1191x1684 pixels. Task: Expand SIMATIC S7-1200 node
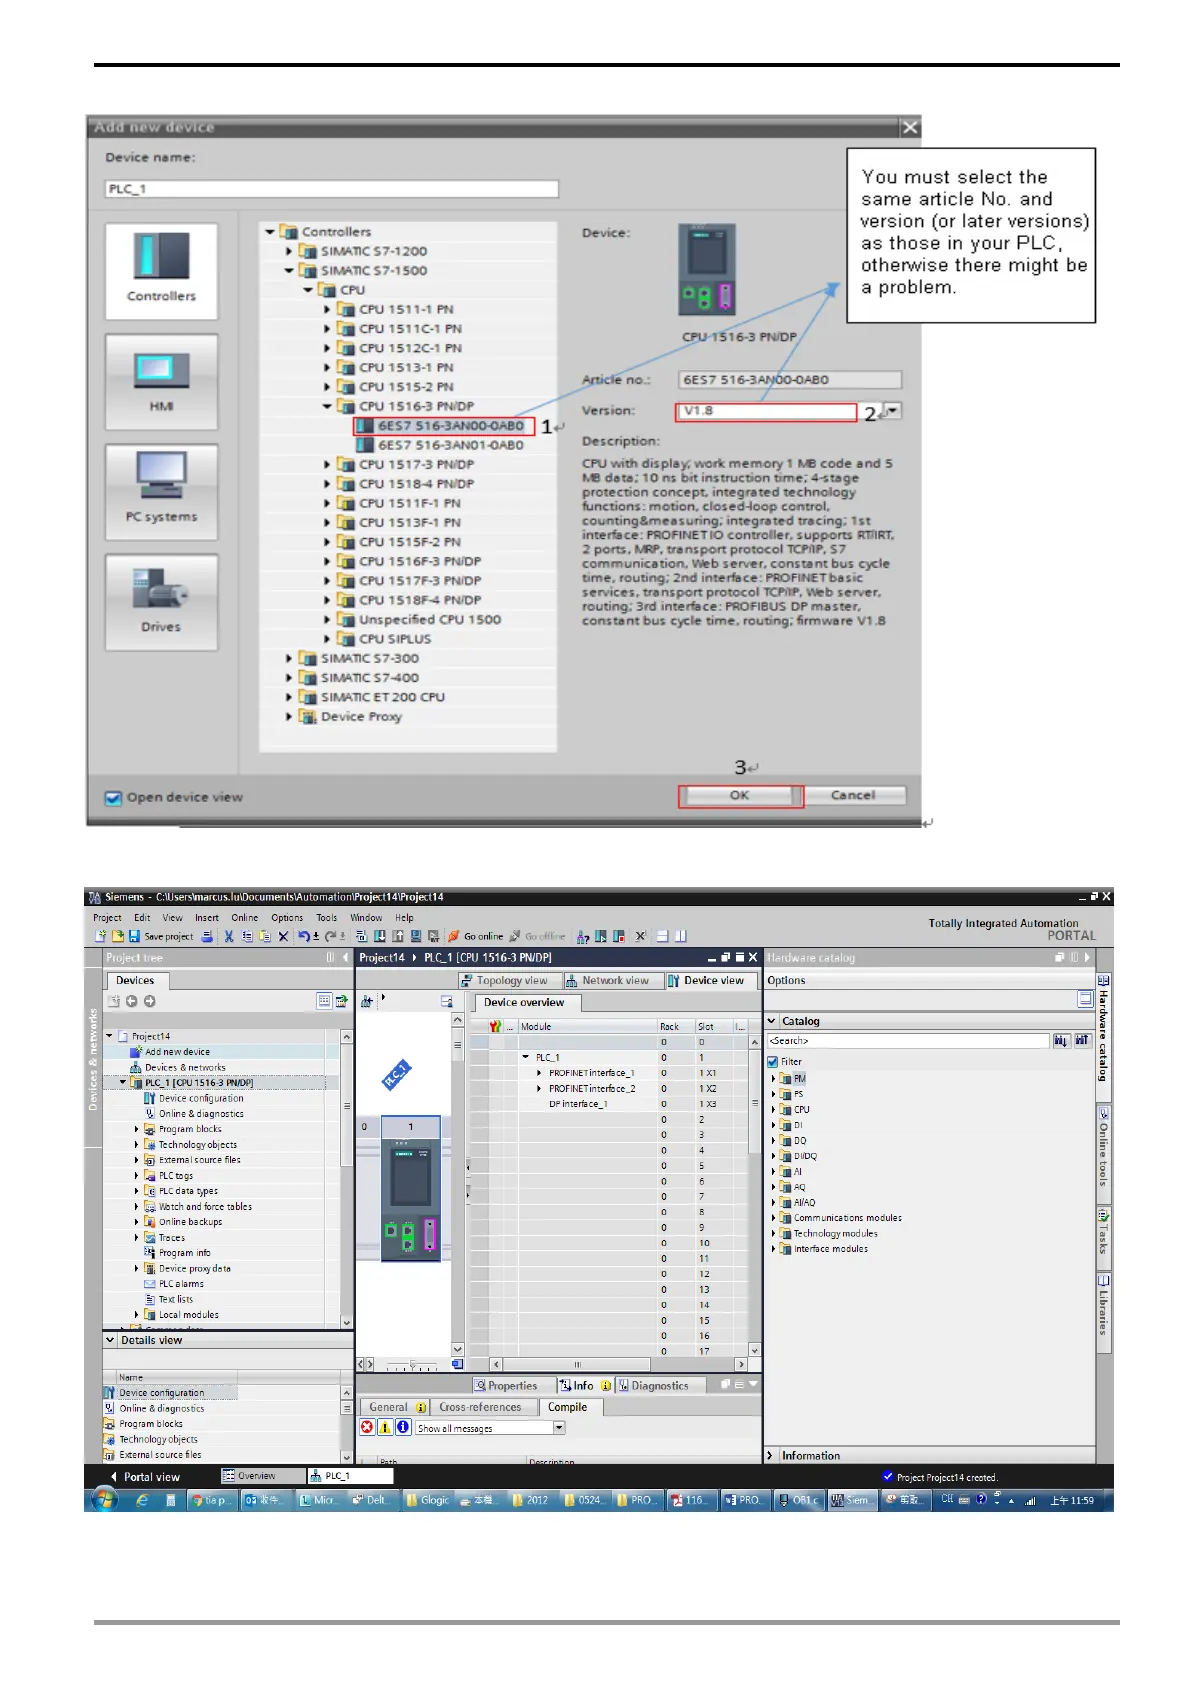289,252
